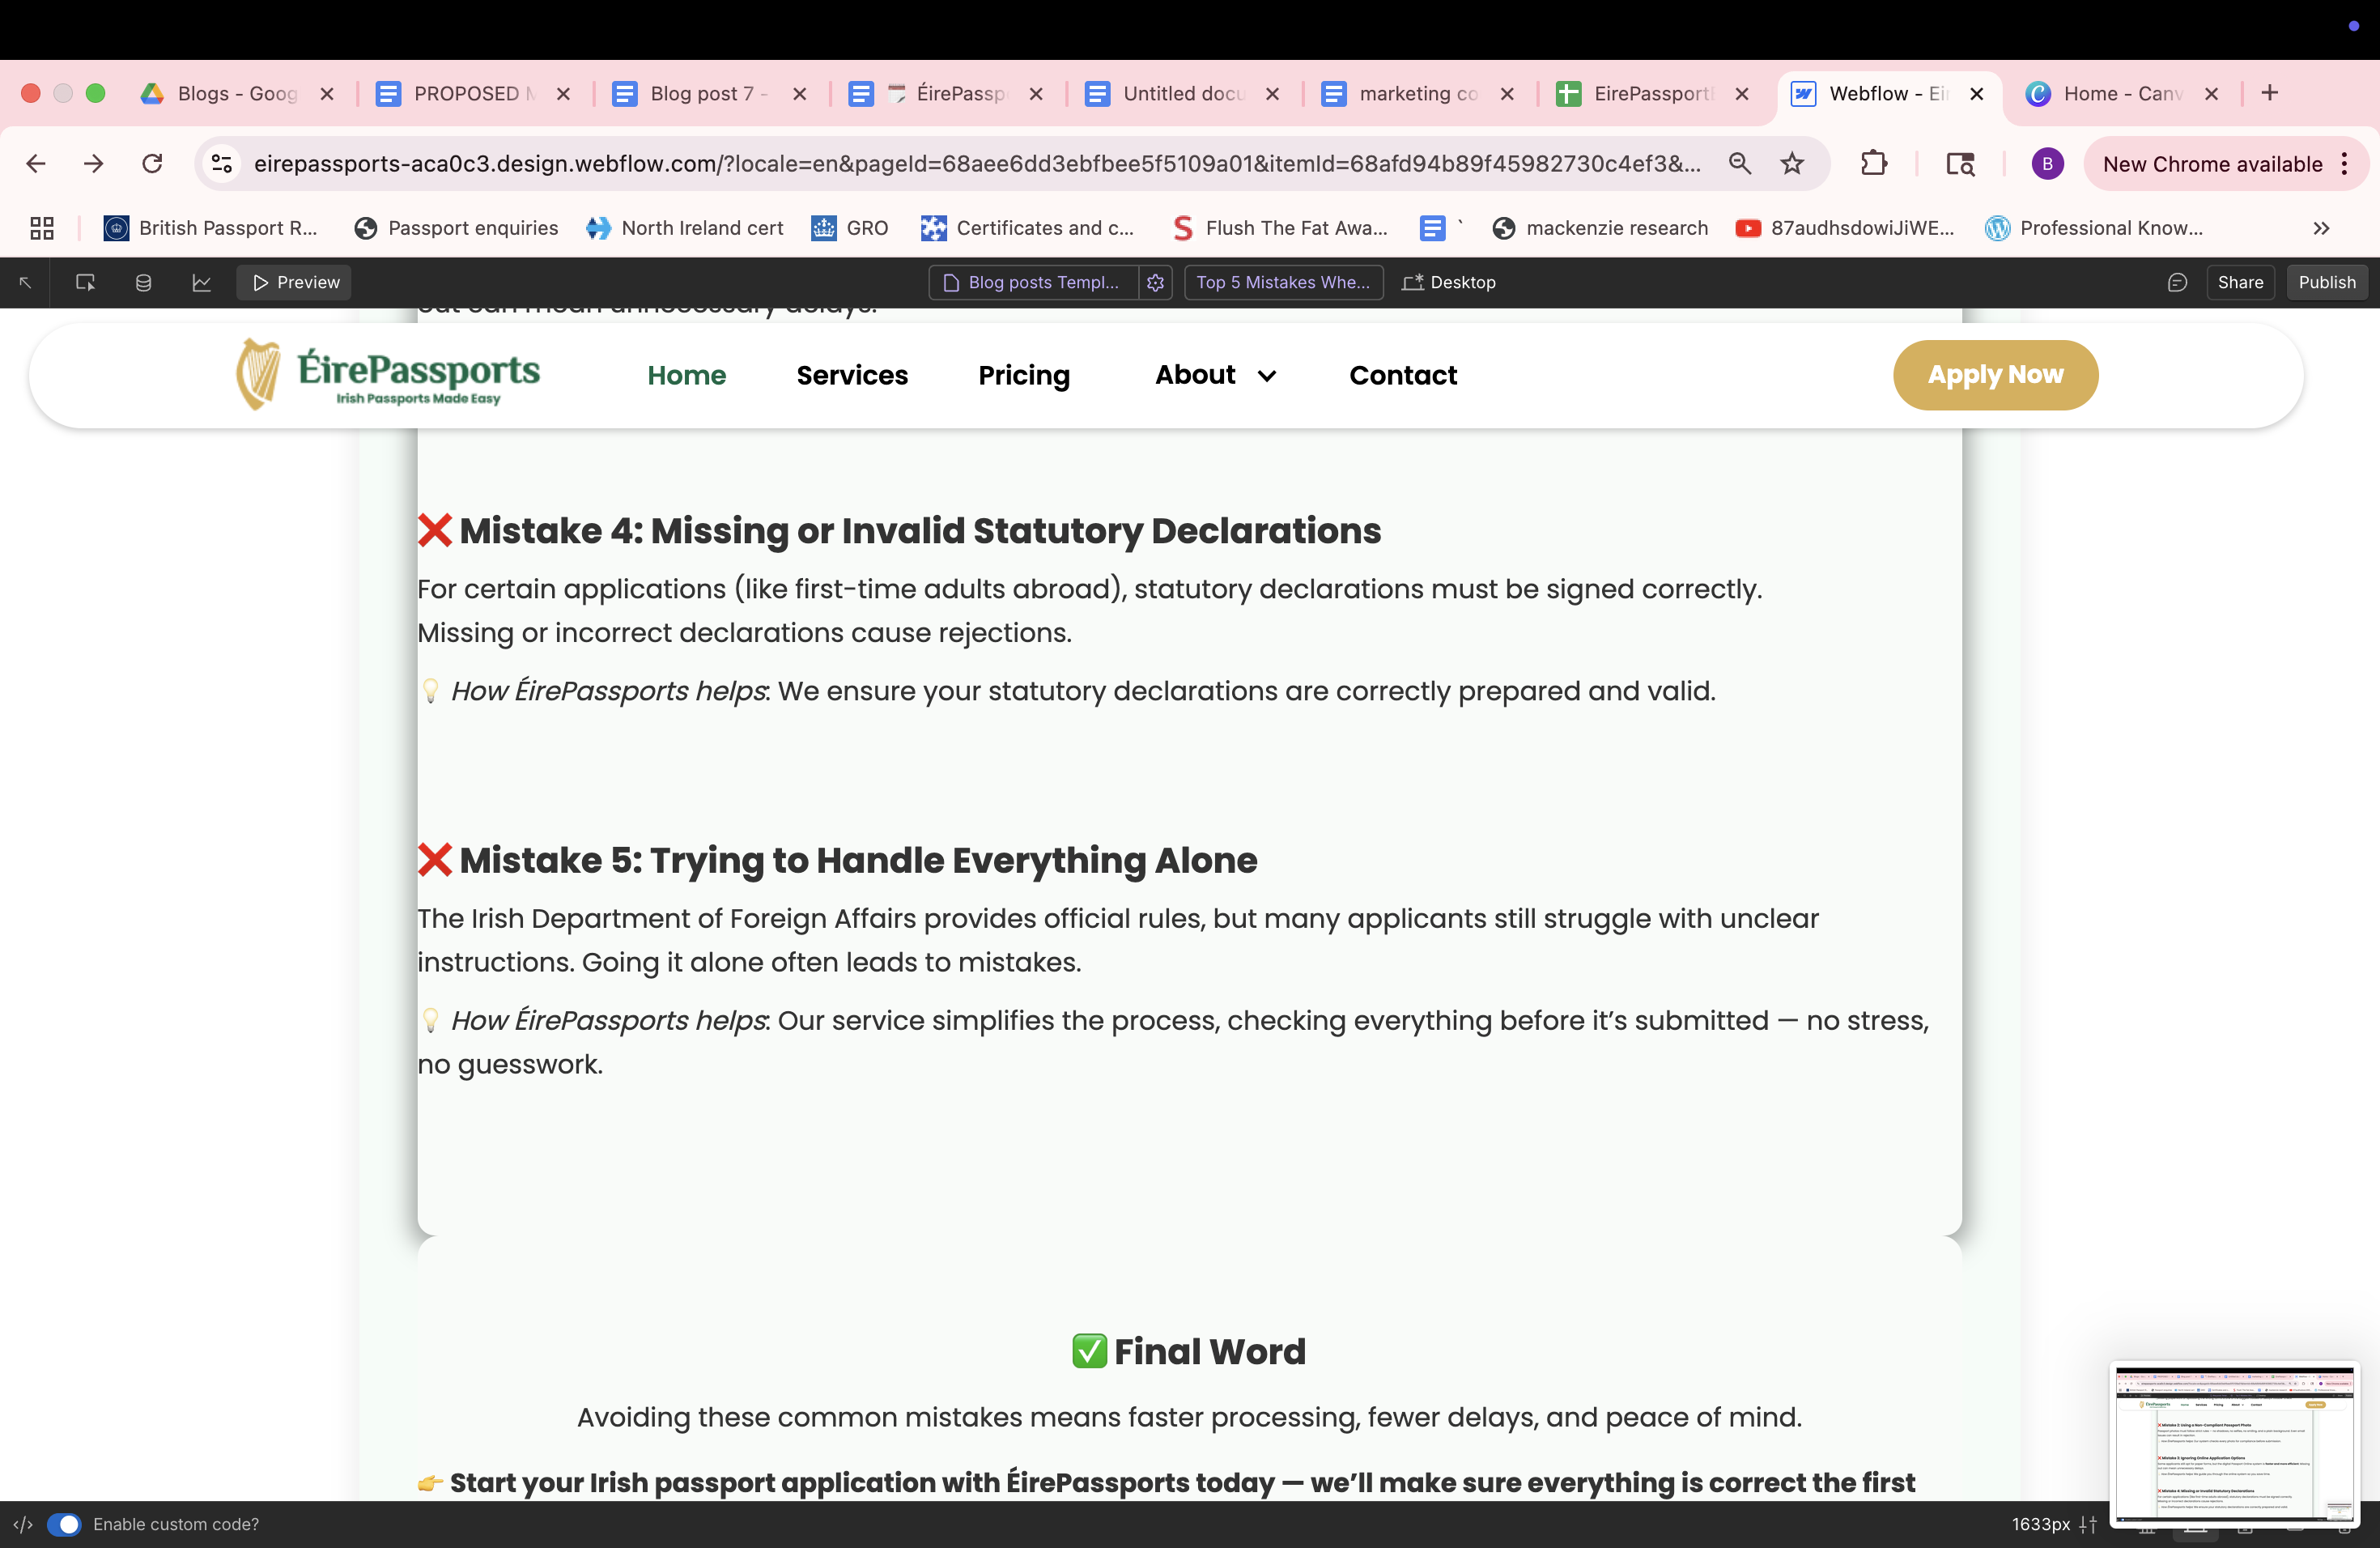Image resolution: width=2380 pixels, height=1548 pixels.
Task: Open the Blog posts Template page selector
Action: (x=1033, y=283)
